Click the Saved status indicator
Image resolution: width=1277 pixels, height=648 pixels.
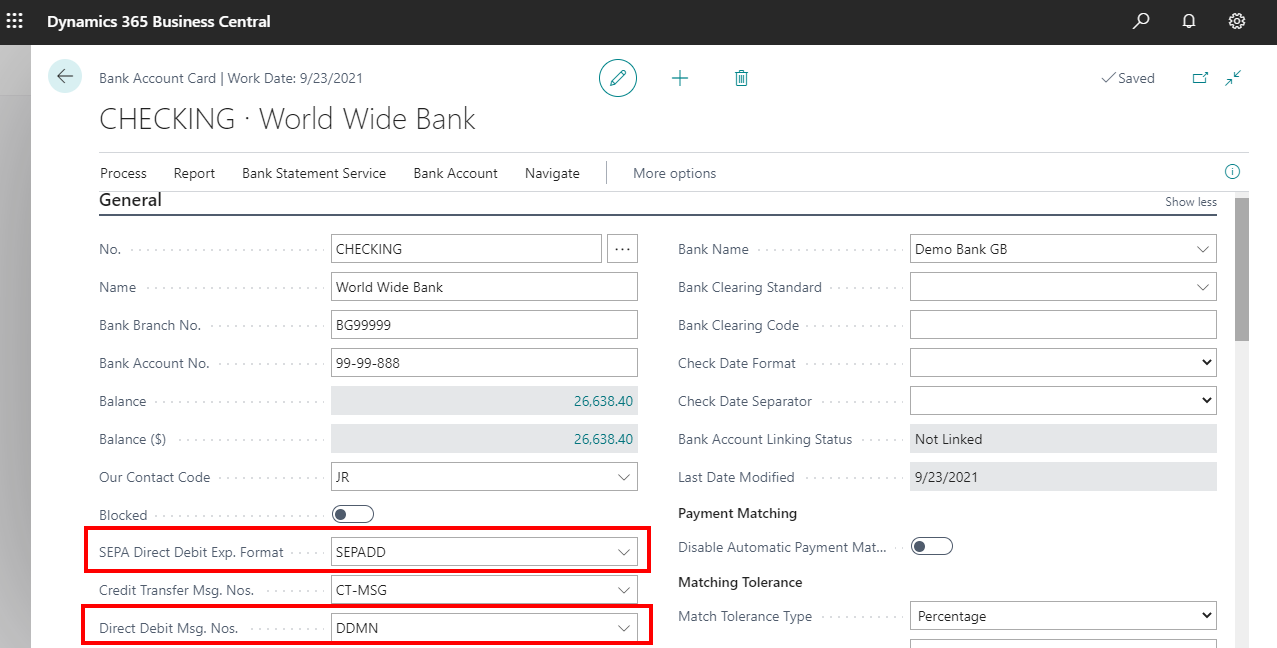(x=1127, y=78)
